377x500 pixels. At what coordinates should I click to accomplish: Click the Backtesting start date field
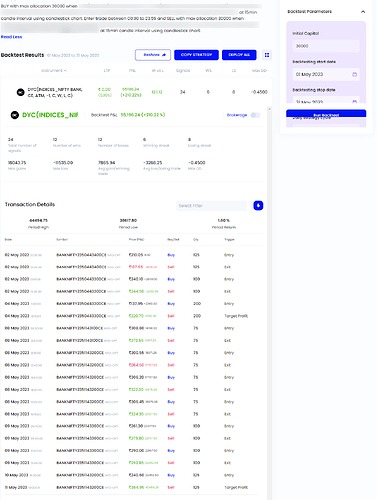[326, 74]
